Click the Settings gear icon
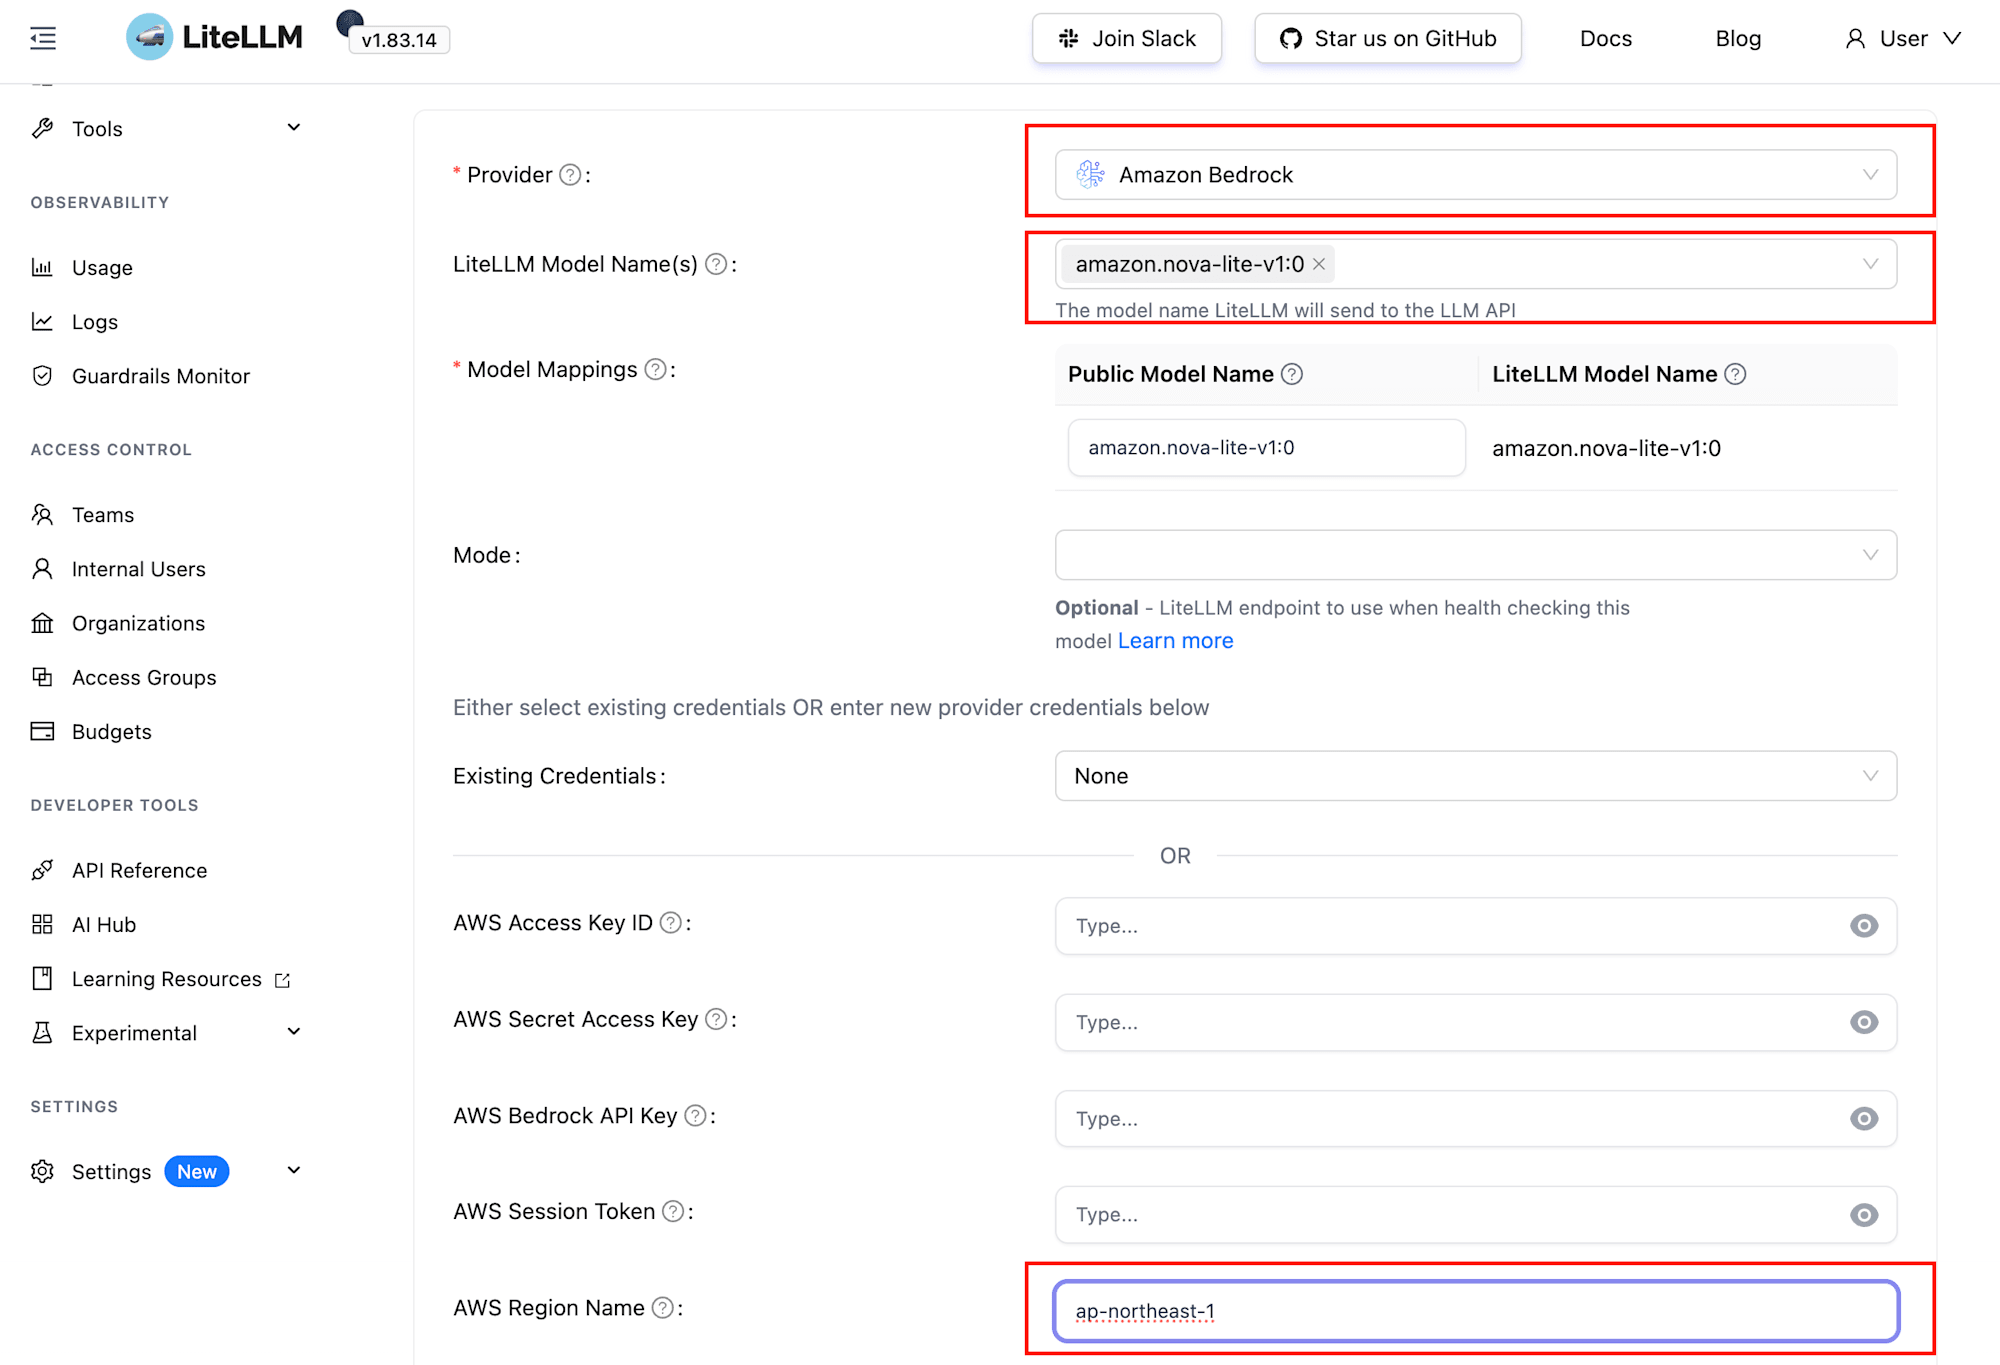This screenshot has width=2000, height=1365. [42, 1171]
